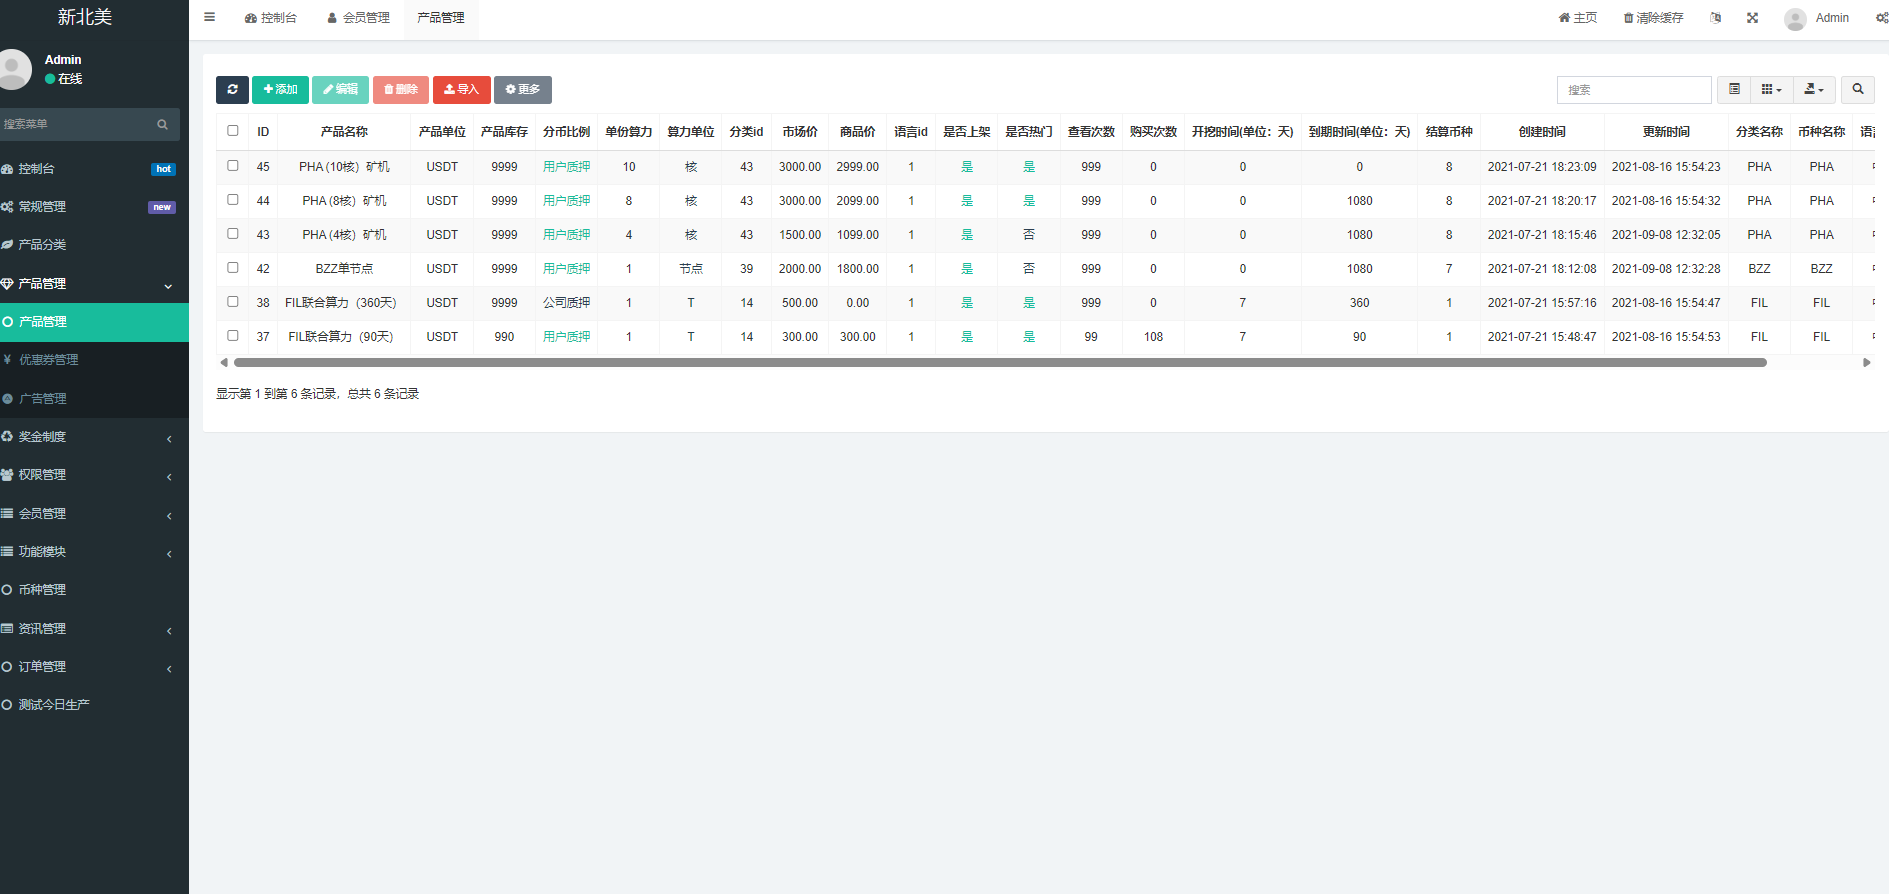
Task: Toggle the card view list icon
Action: tap(1734, 90)
